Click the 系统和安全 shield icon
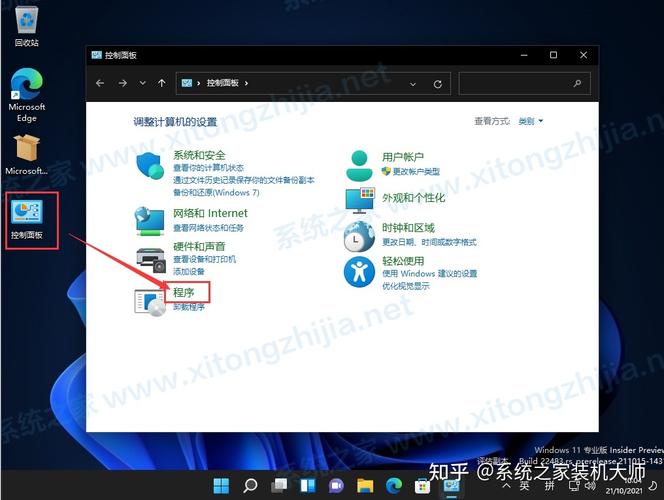 (150, 166)
